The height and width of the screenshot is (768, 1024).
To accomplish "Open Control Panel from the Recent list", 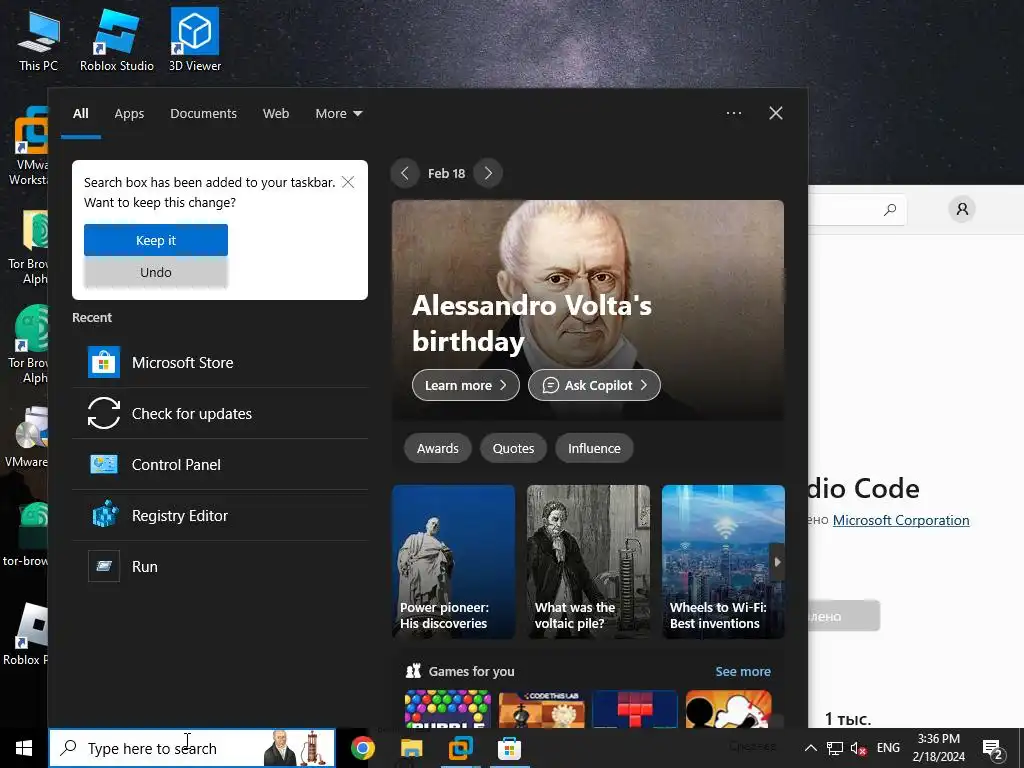I will 220,464.
